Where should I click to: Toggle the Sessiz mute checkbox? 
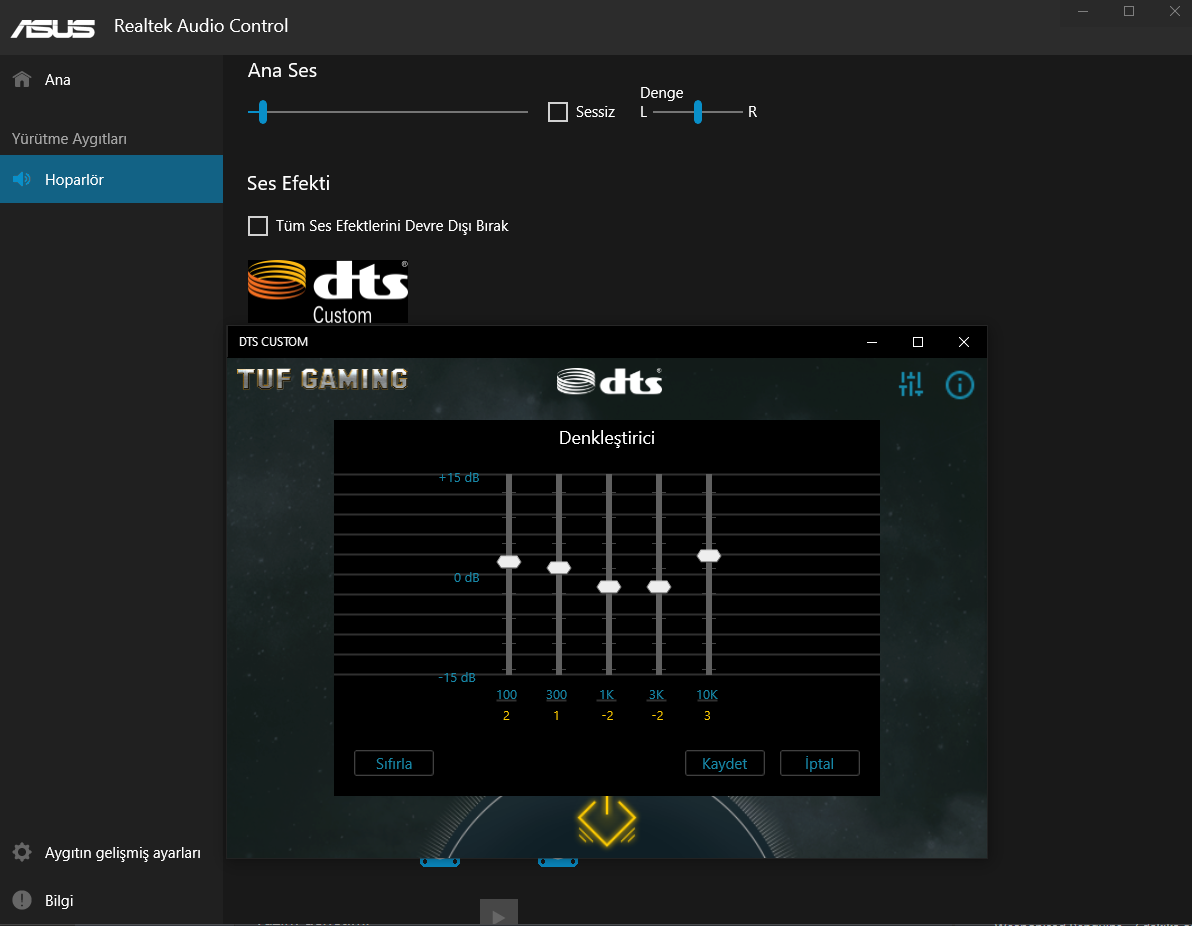pyautogui.click(x=558, y=113)
